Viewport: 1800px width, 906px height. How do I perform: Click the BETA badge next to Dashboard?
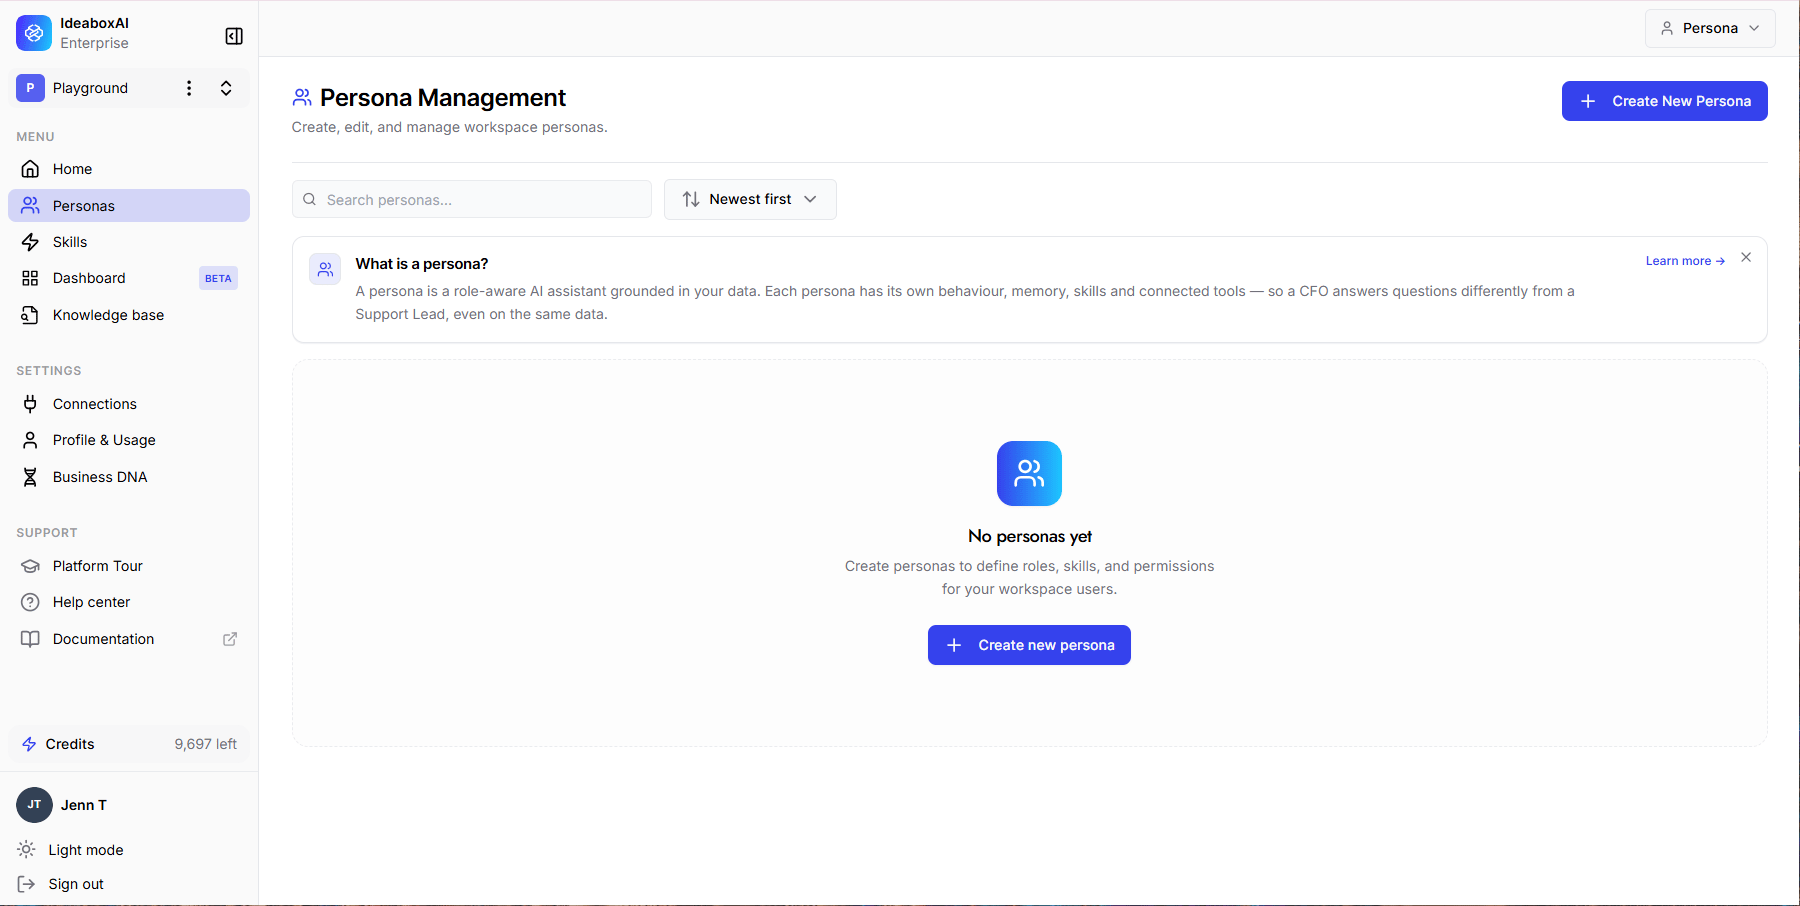(218, 278)
